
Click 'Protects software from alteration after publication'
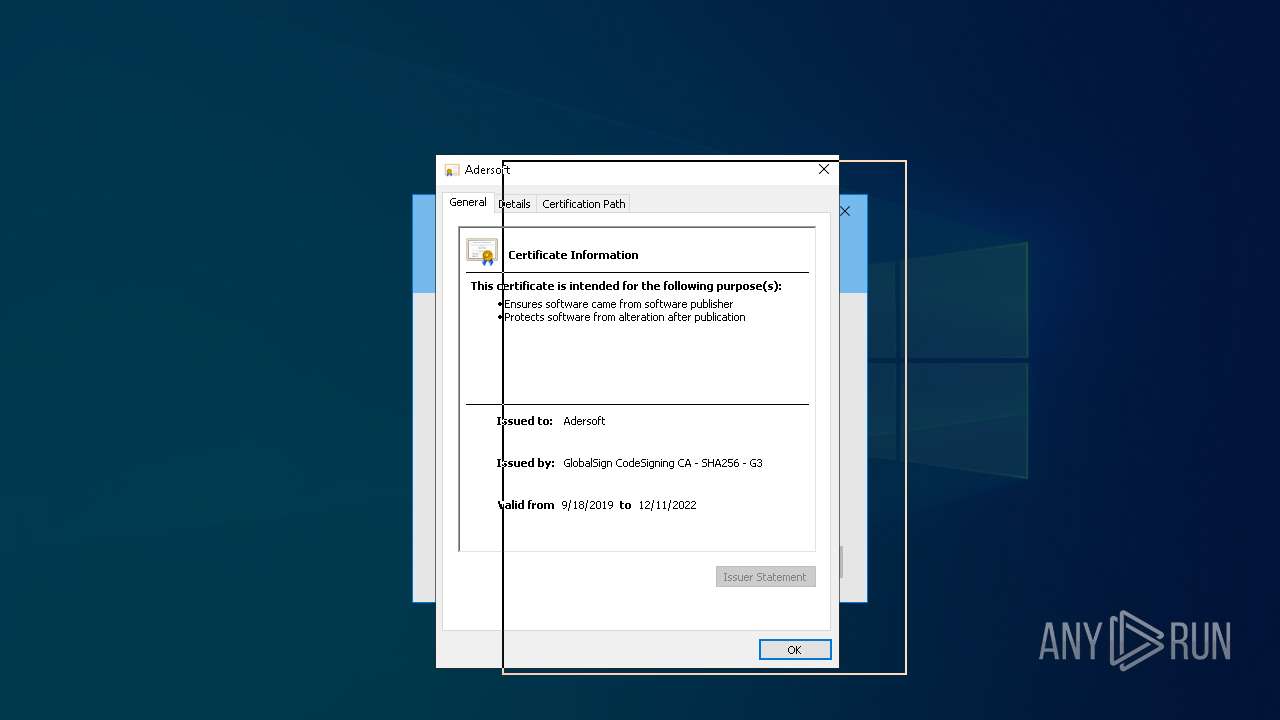[625, 317]
